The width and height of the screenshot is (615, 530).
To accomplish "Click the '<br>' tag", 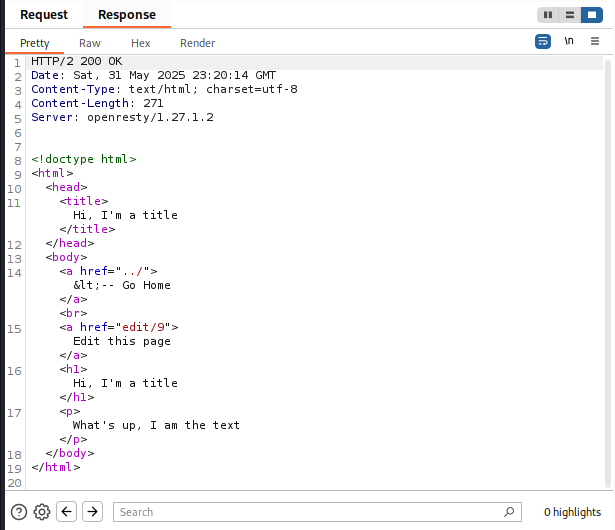I will click(x=73, y=313).
